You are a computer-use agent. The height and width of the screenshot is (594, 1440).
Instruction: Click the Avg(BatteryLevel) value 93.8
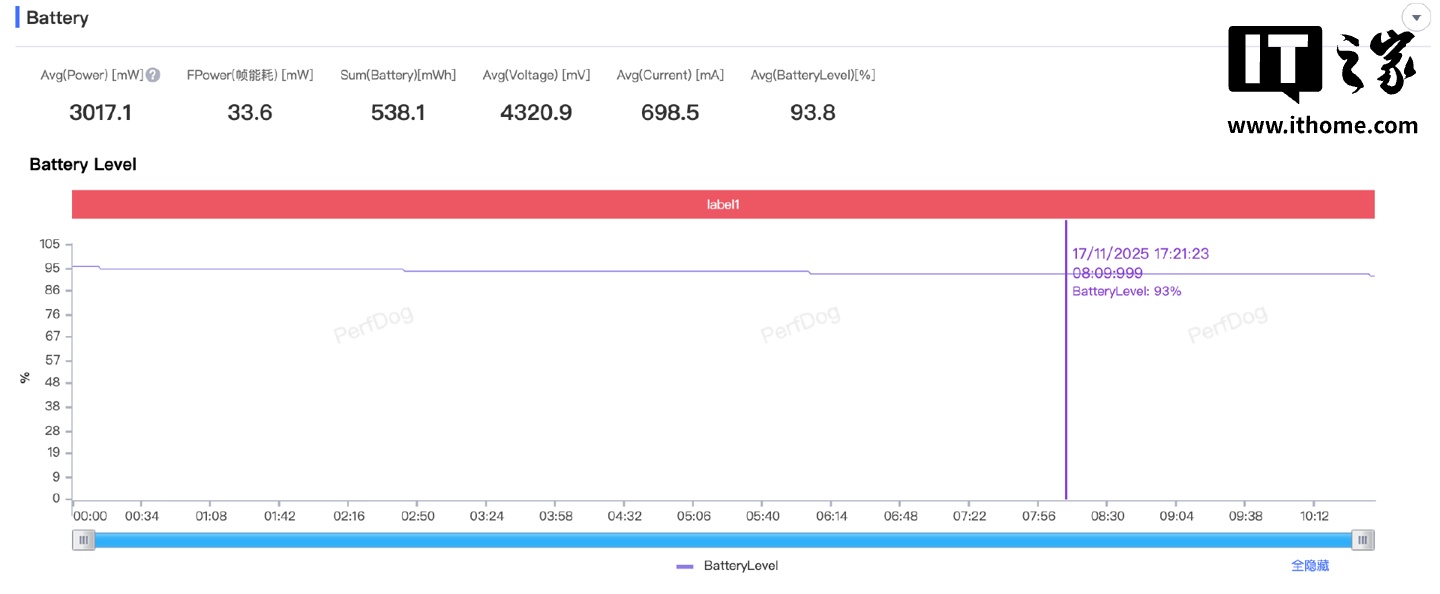812,112
